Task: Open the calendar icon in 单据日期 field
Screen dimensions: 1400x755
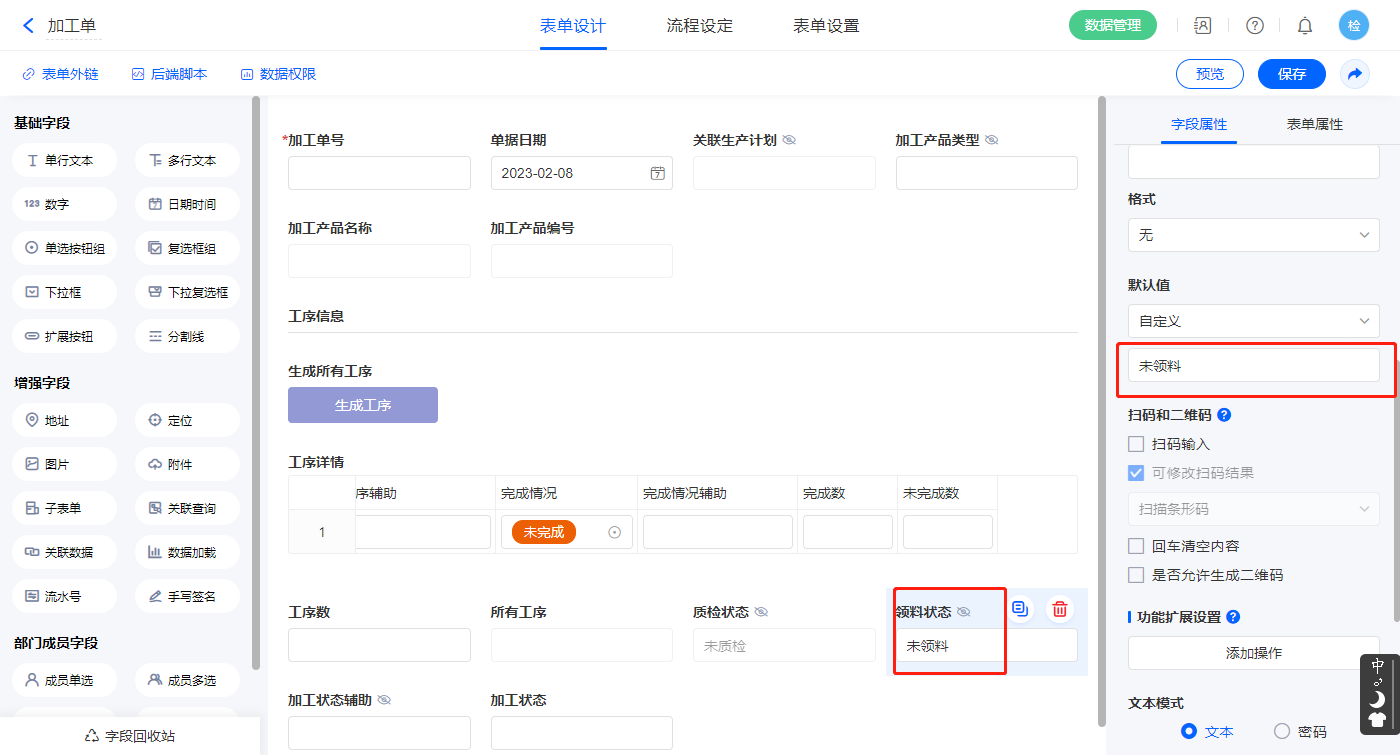Action: (x=658, y=173)
